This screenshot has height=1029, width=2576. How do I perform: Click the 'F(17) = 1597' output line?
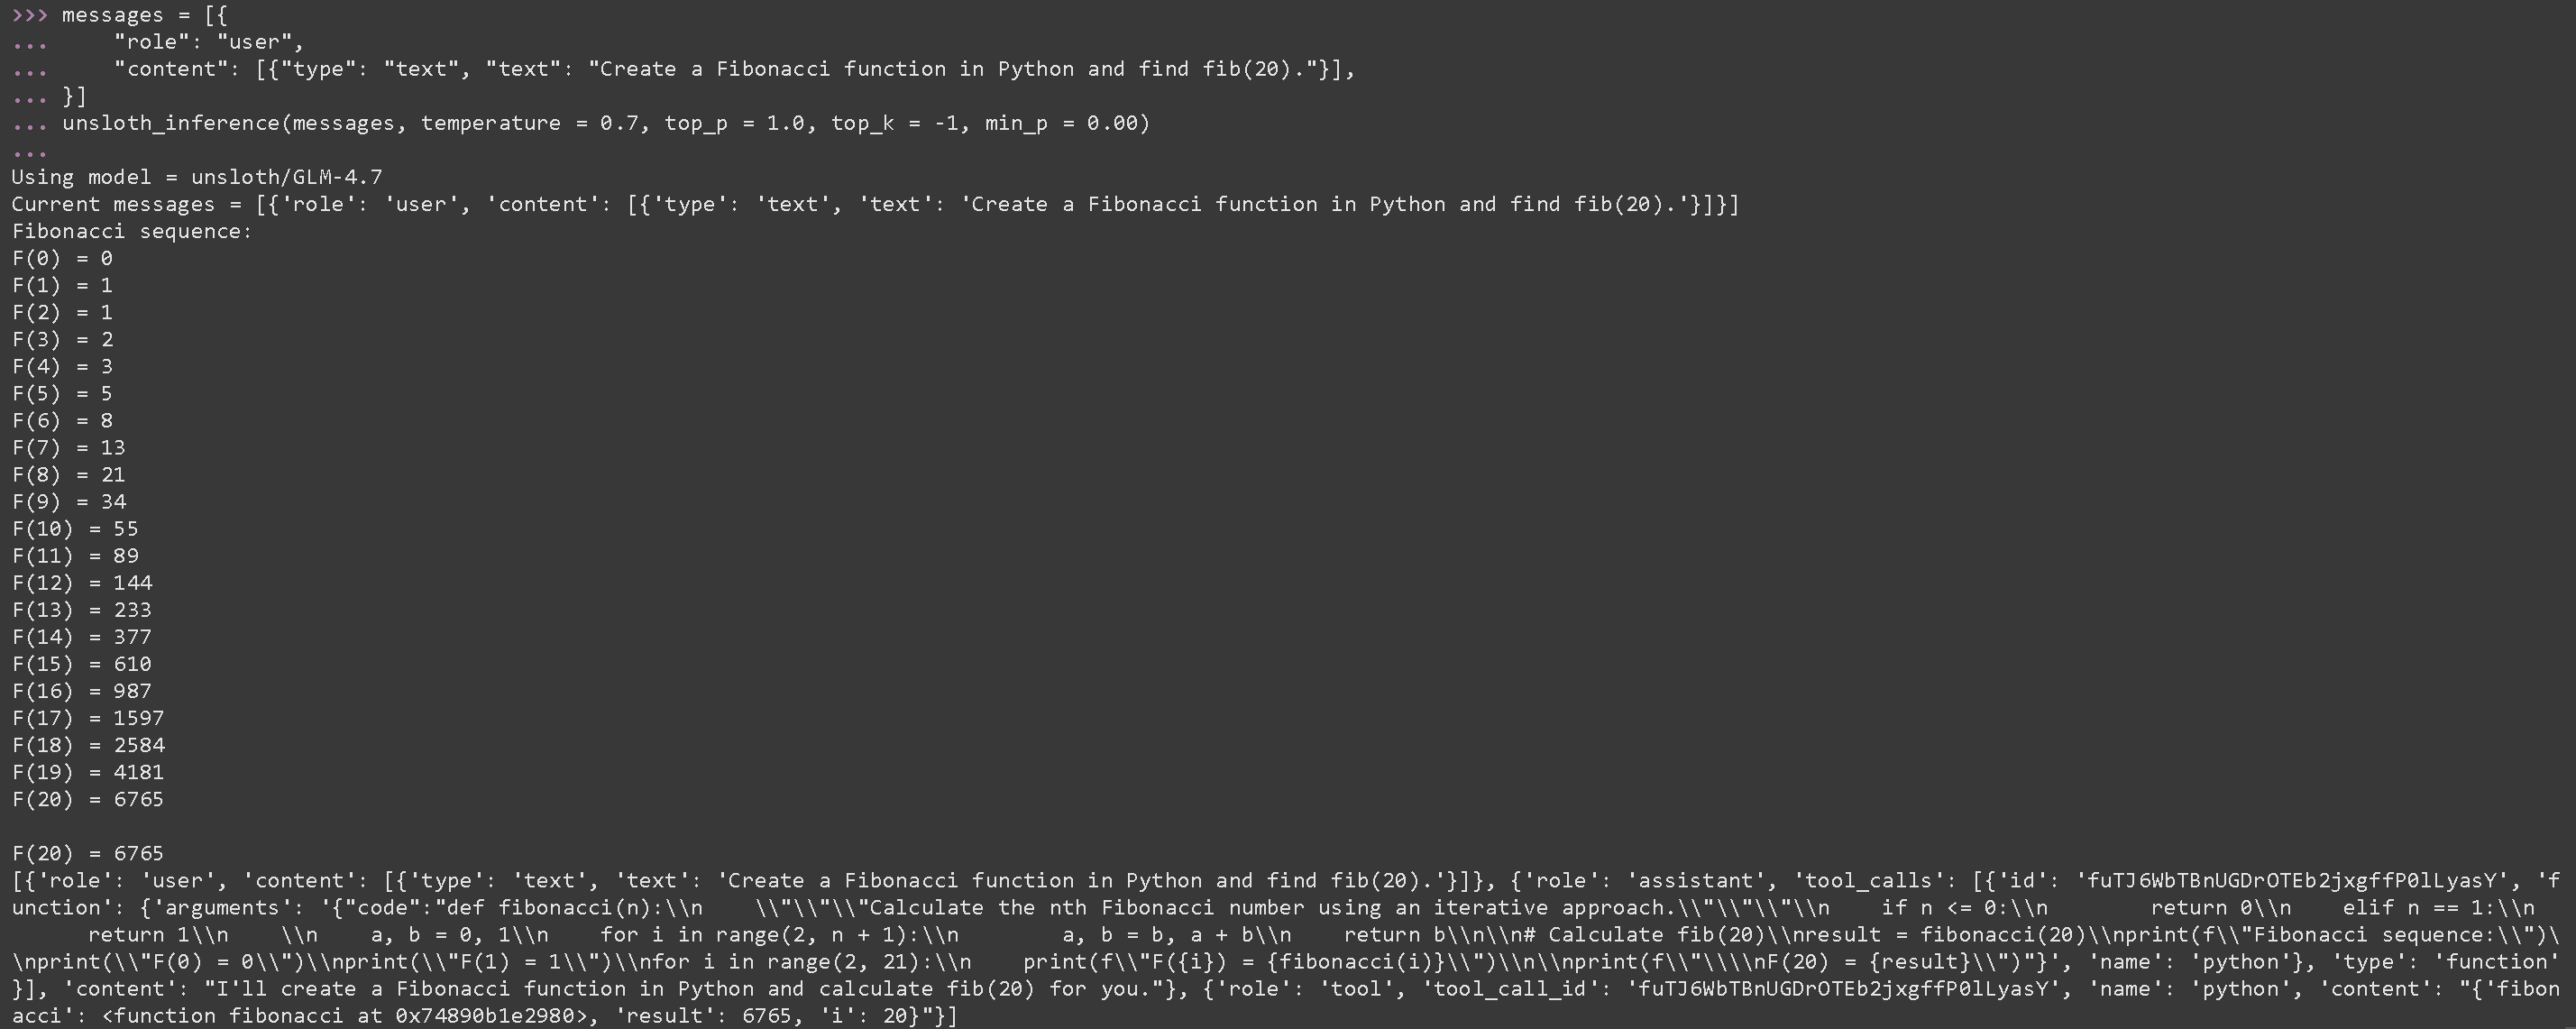[x=88, y=718]
